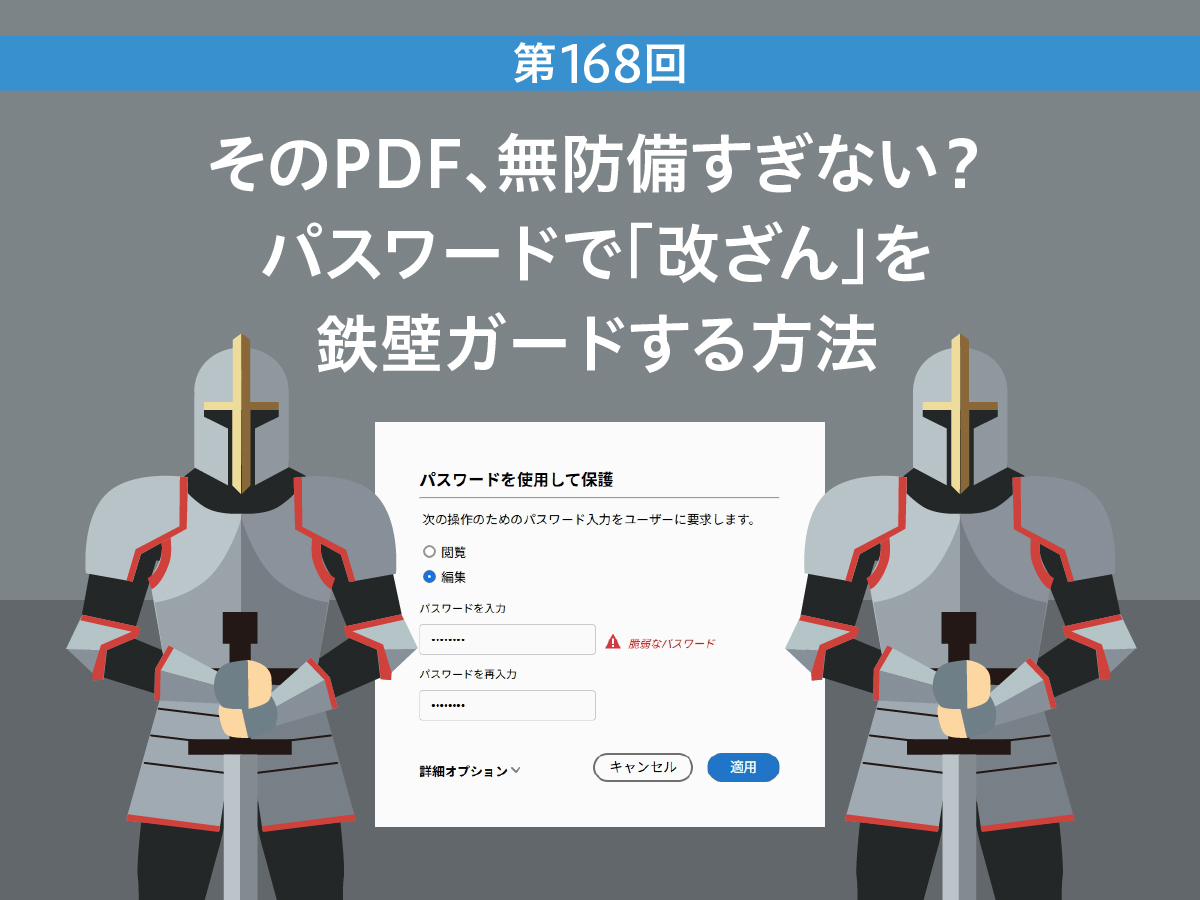
Task: Select the 編集 radio button
Action: (430, 577)
